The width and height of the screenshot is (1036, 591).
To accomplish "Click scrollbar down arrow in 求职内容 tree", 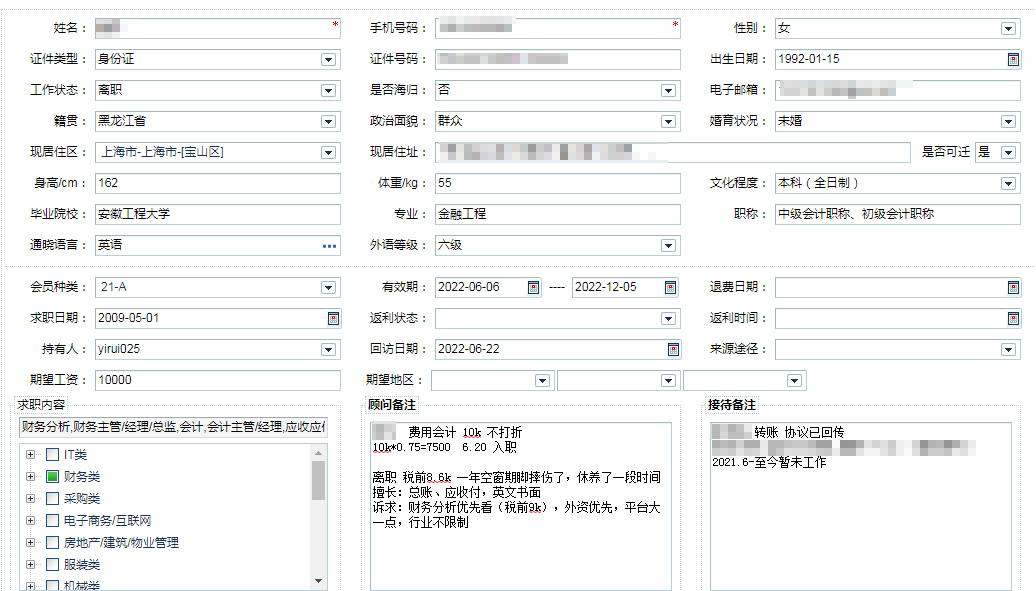I will point(318,581).
